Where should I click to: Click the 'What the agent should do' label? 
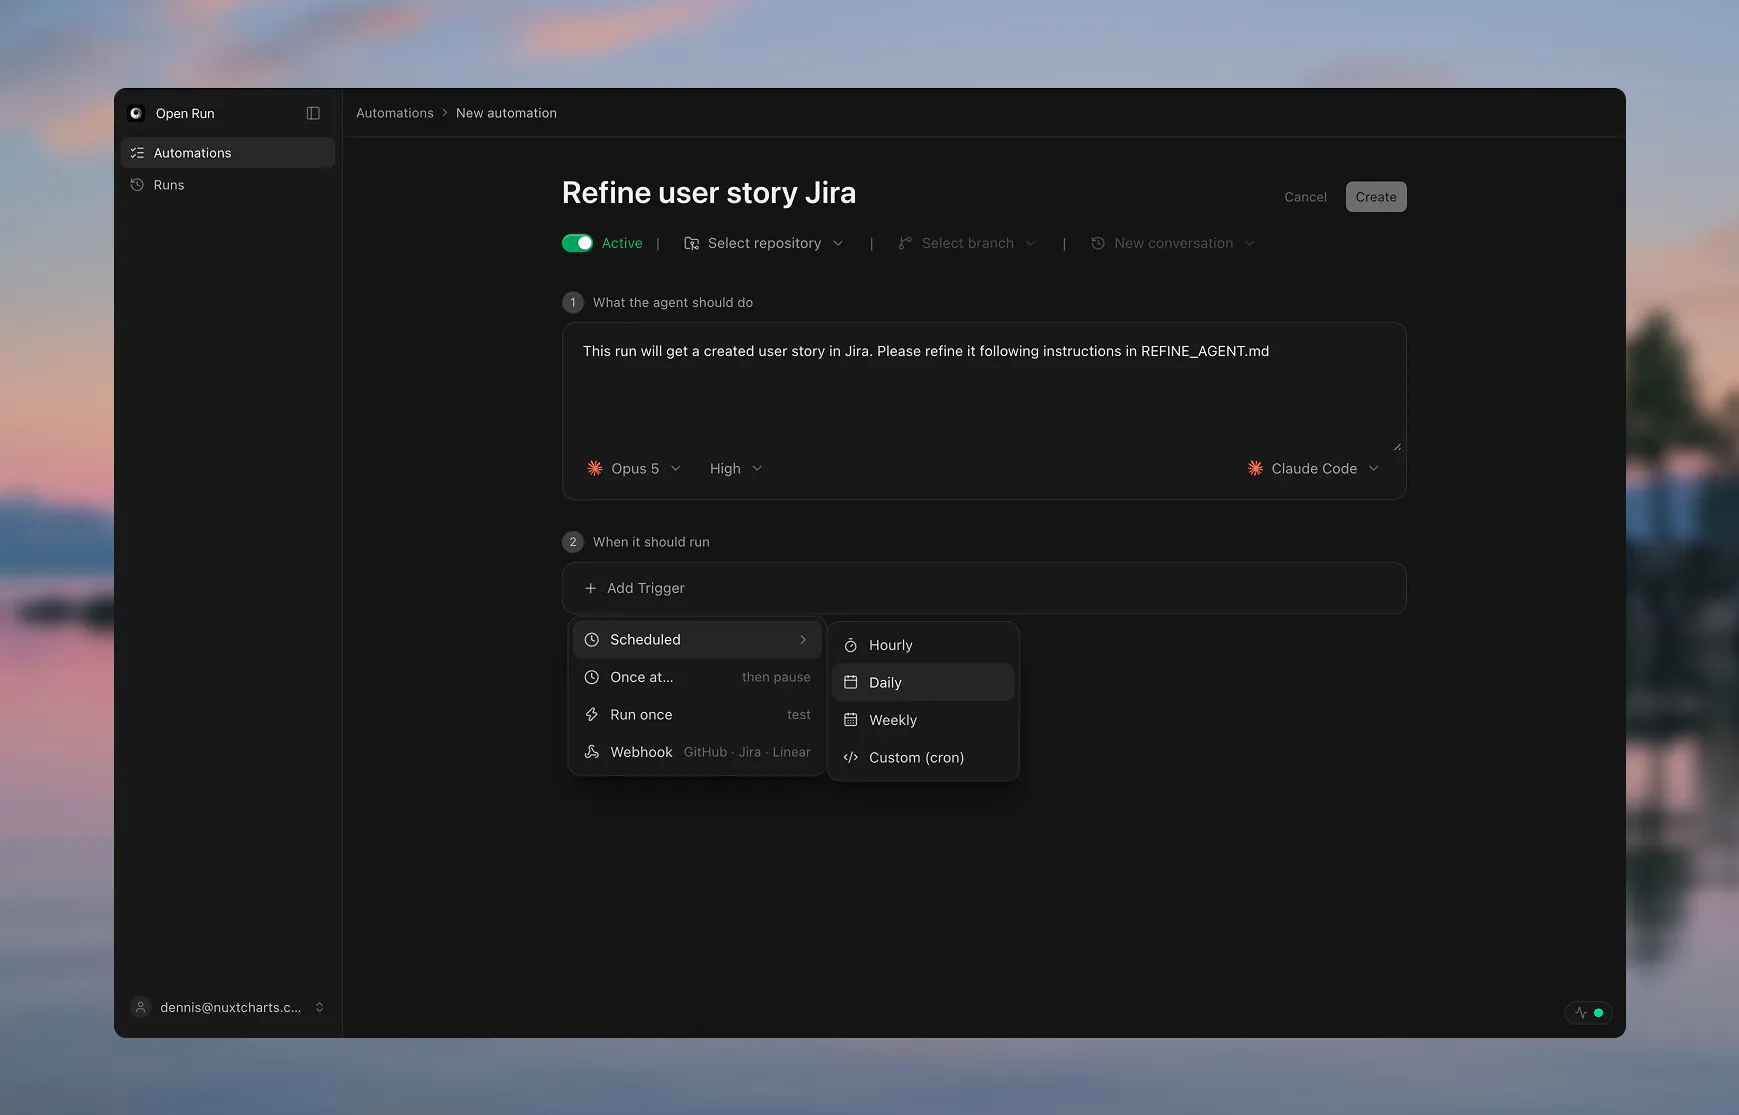(x=673, y=302)
